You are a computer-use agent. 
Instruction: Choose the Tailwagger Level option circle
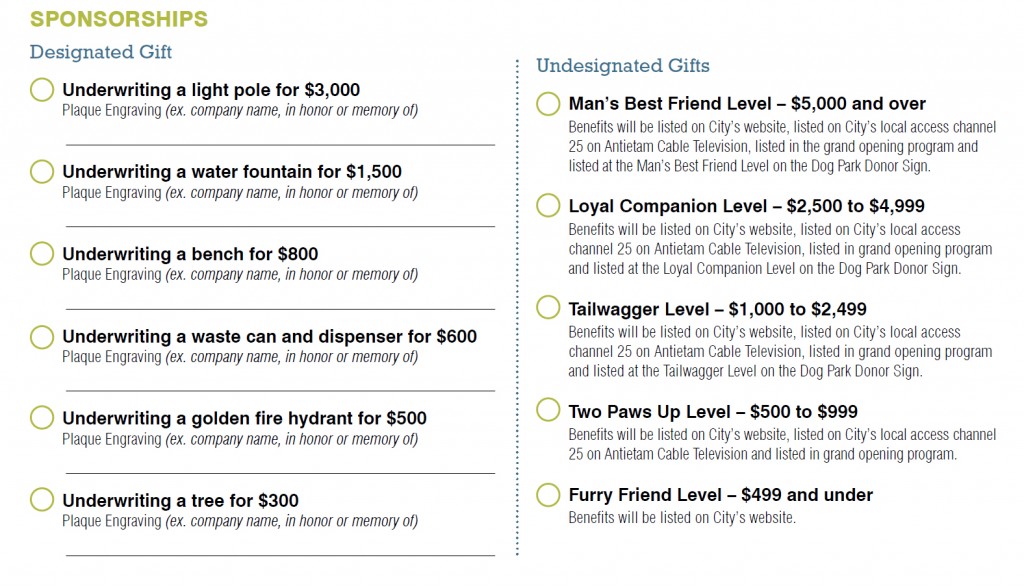[548, 307]
